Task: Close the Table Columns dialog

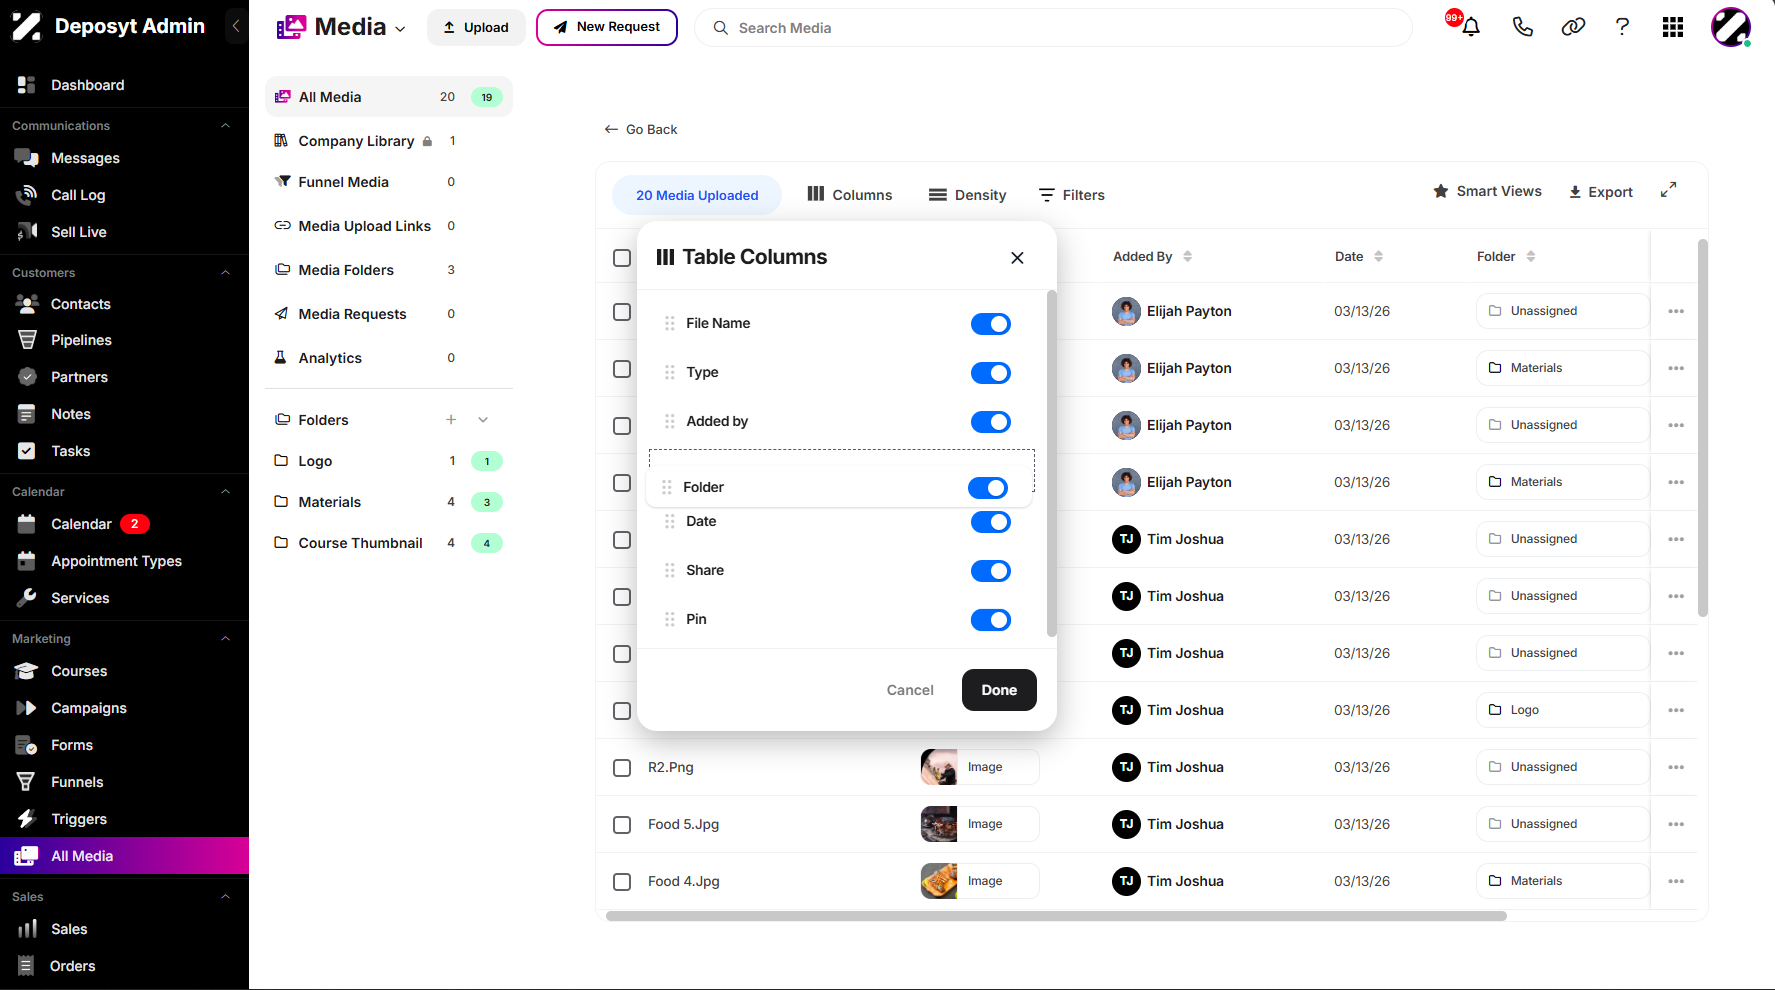Action: [x=1017, y=258]
